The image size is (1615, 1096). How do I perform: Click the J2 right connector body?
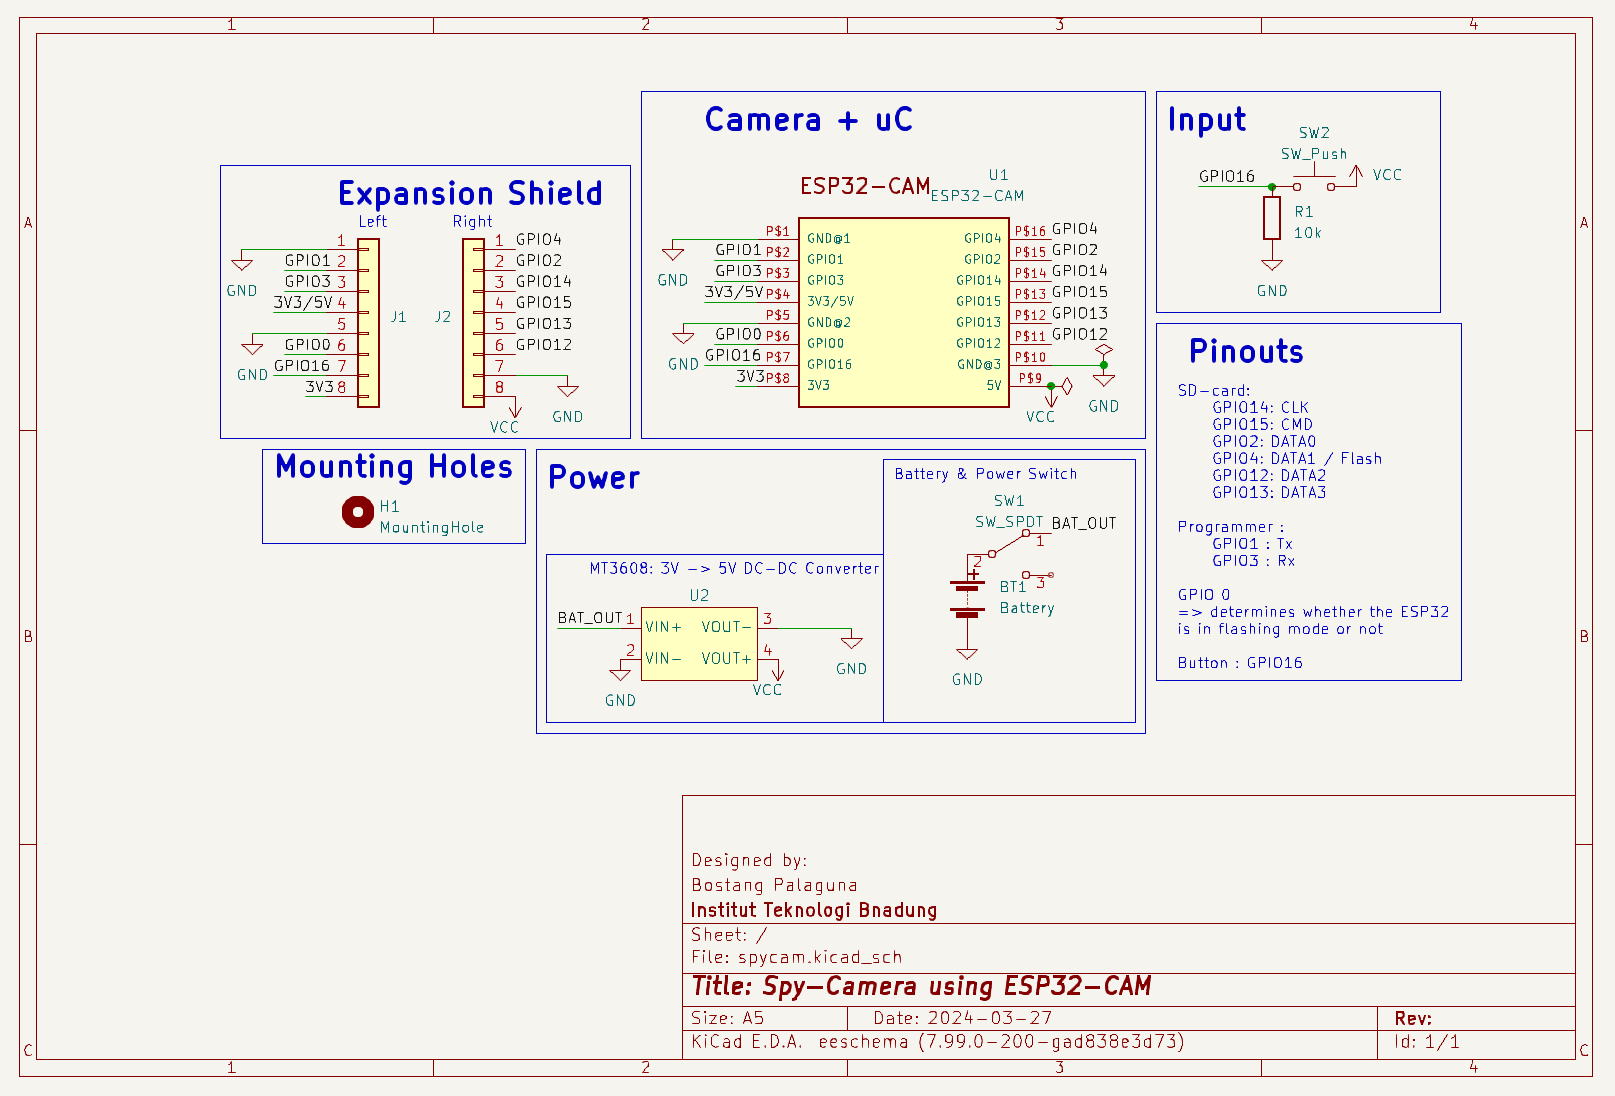473,323
